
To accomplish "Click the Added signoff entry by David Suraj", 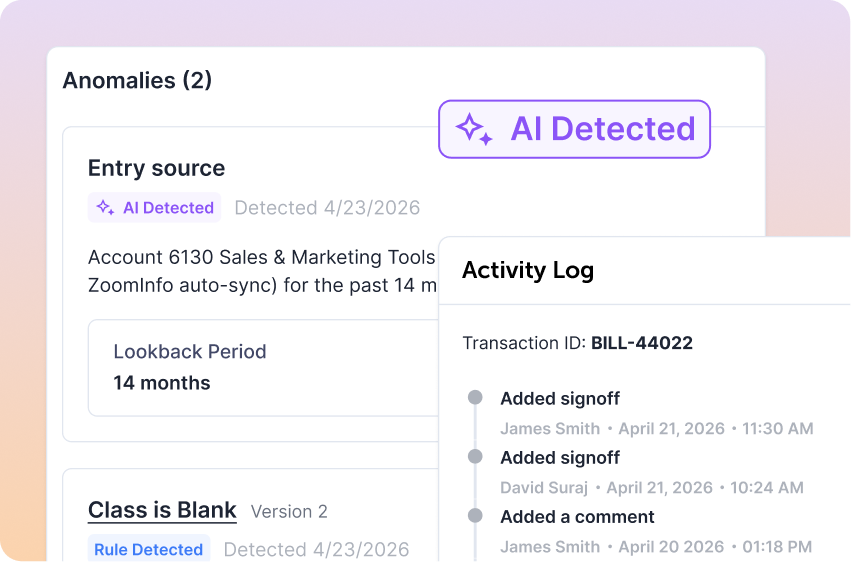I will tap(560, 458).
